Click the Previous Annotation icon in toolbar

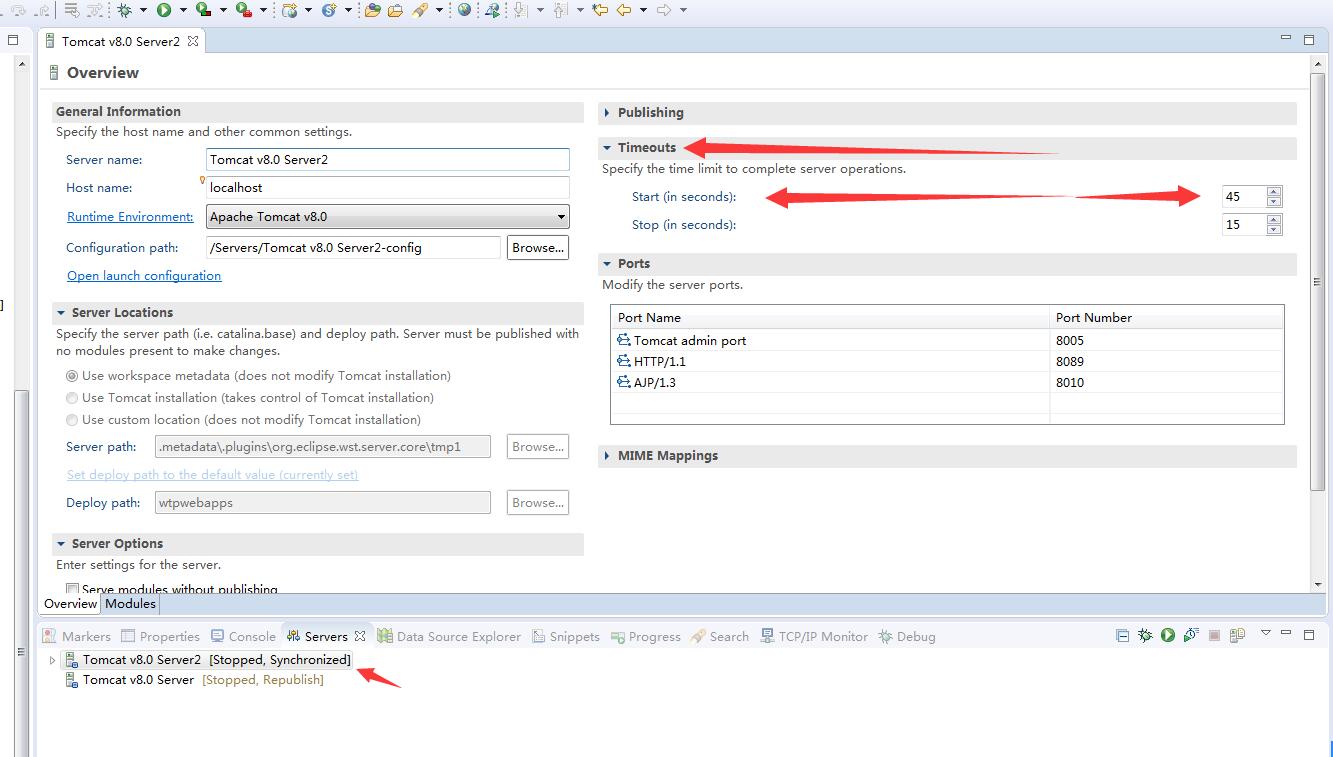pyautogui.click(x=560, y=10)
